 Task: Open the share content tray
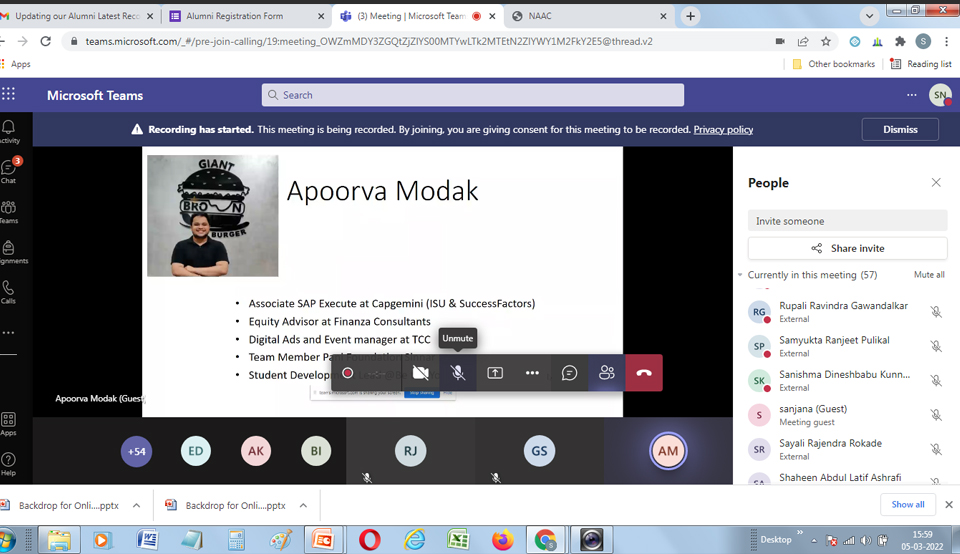[495, 373]
